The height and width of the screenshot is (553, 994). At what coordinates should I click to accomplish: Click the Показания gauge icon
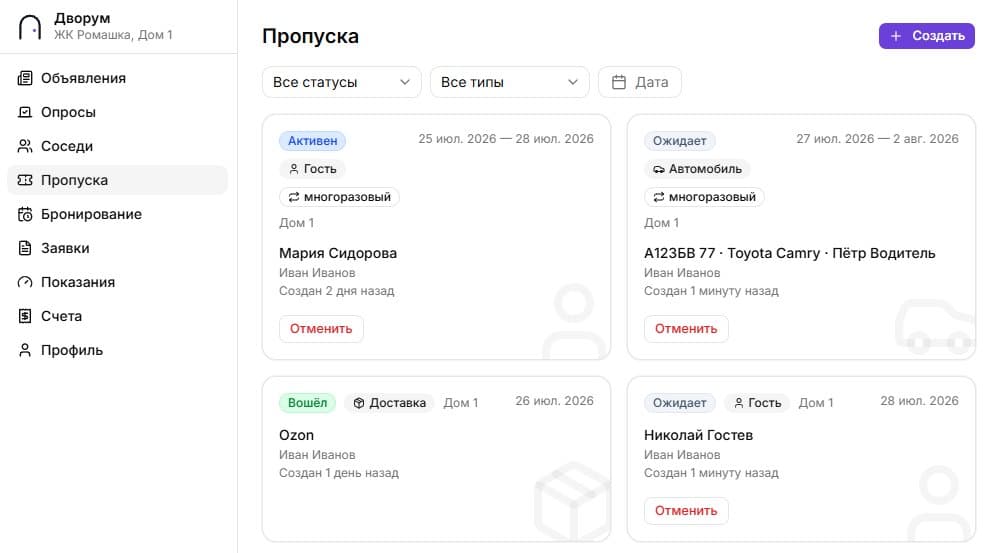pos(25,282)
